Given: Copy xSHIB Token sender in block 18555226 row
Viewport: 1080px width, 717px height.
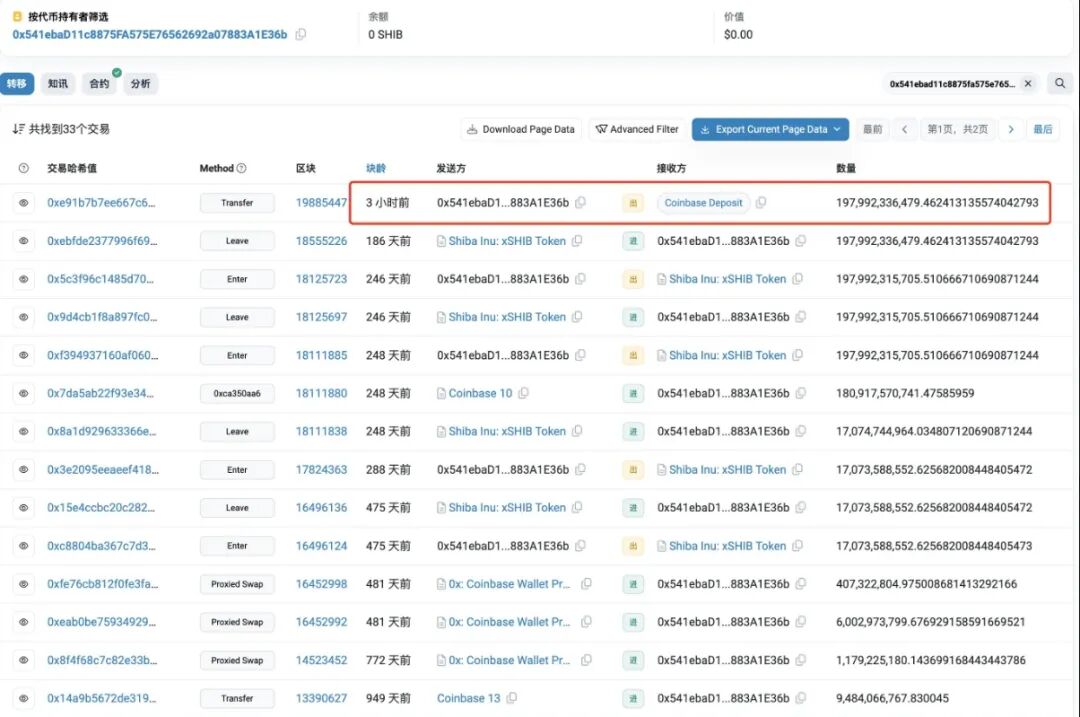Looking at the screenshot, I should [577, 241].
